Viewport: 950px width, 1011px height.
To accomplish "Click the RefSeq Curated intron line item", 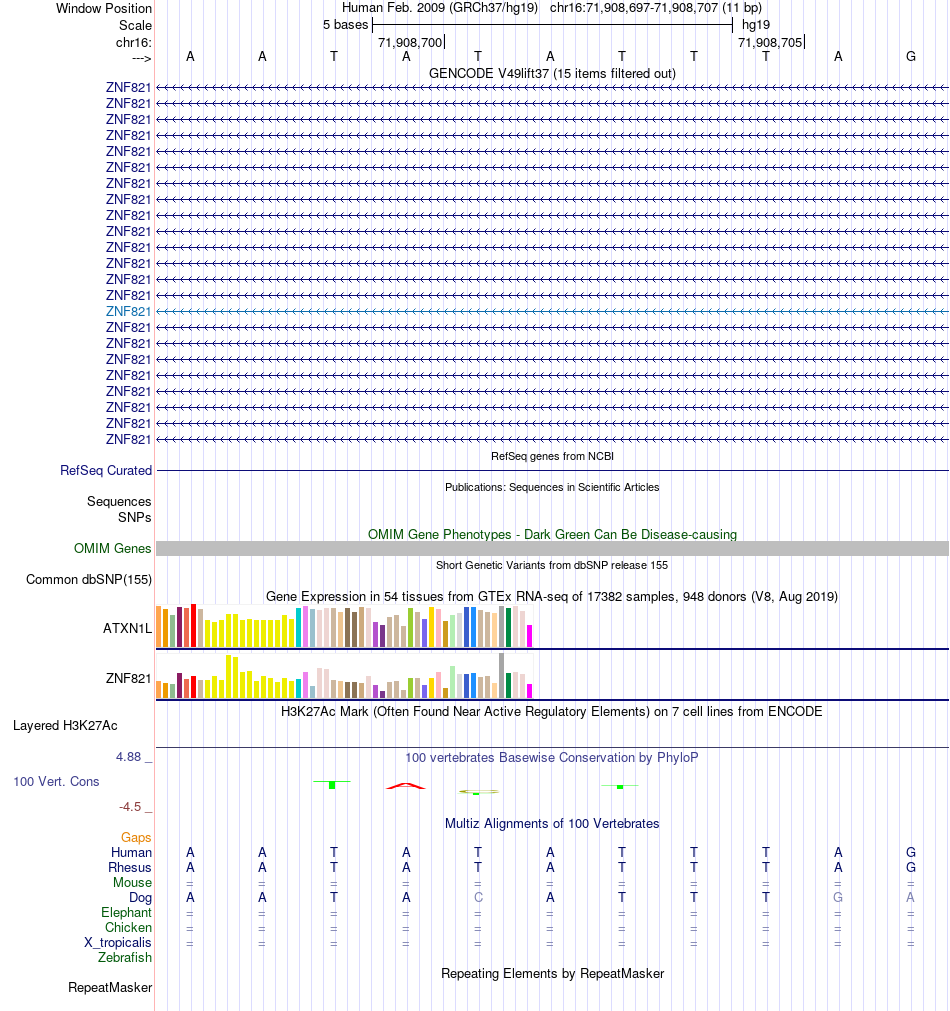I will tap(552, 471).
